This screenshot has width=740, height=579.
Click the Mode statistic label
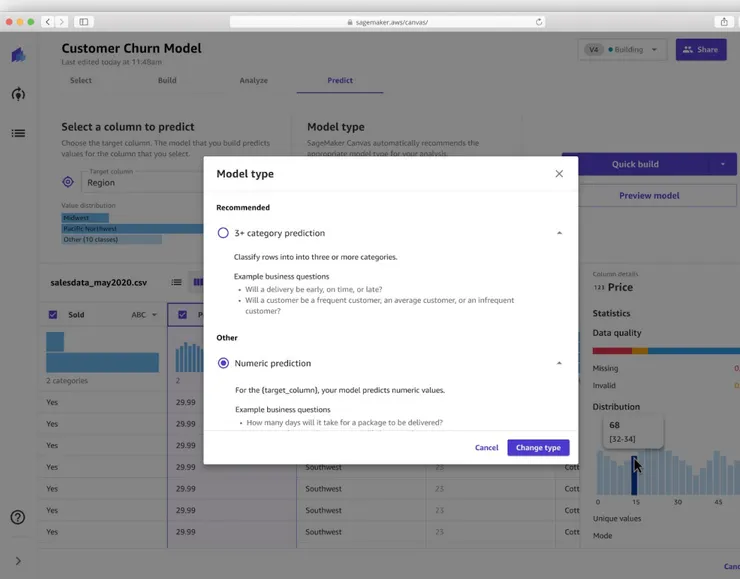tap(602, 536)
